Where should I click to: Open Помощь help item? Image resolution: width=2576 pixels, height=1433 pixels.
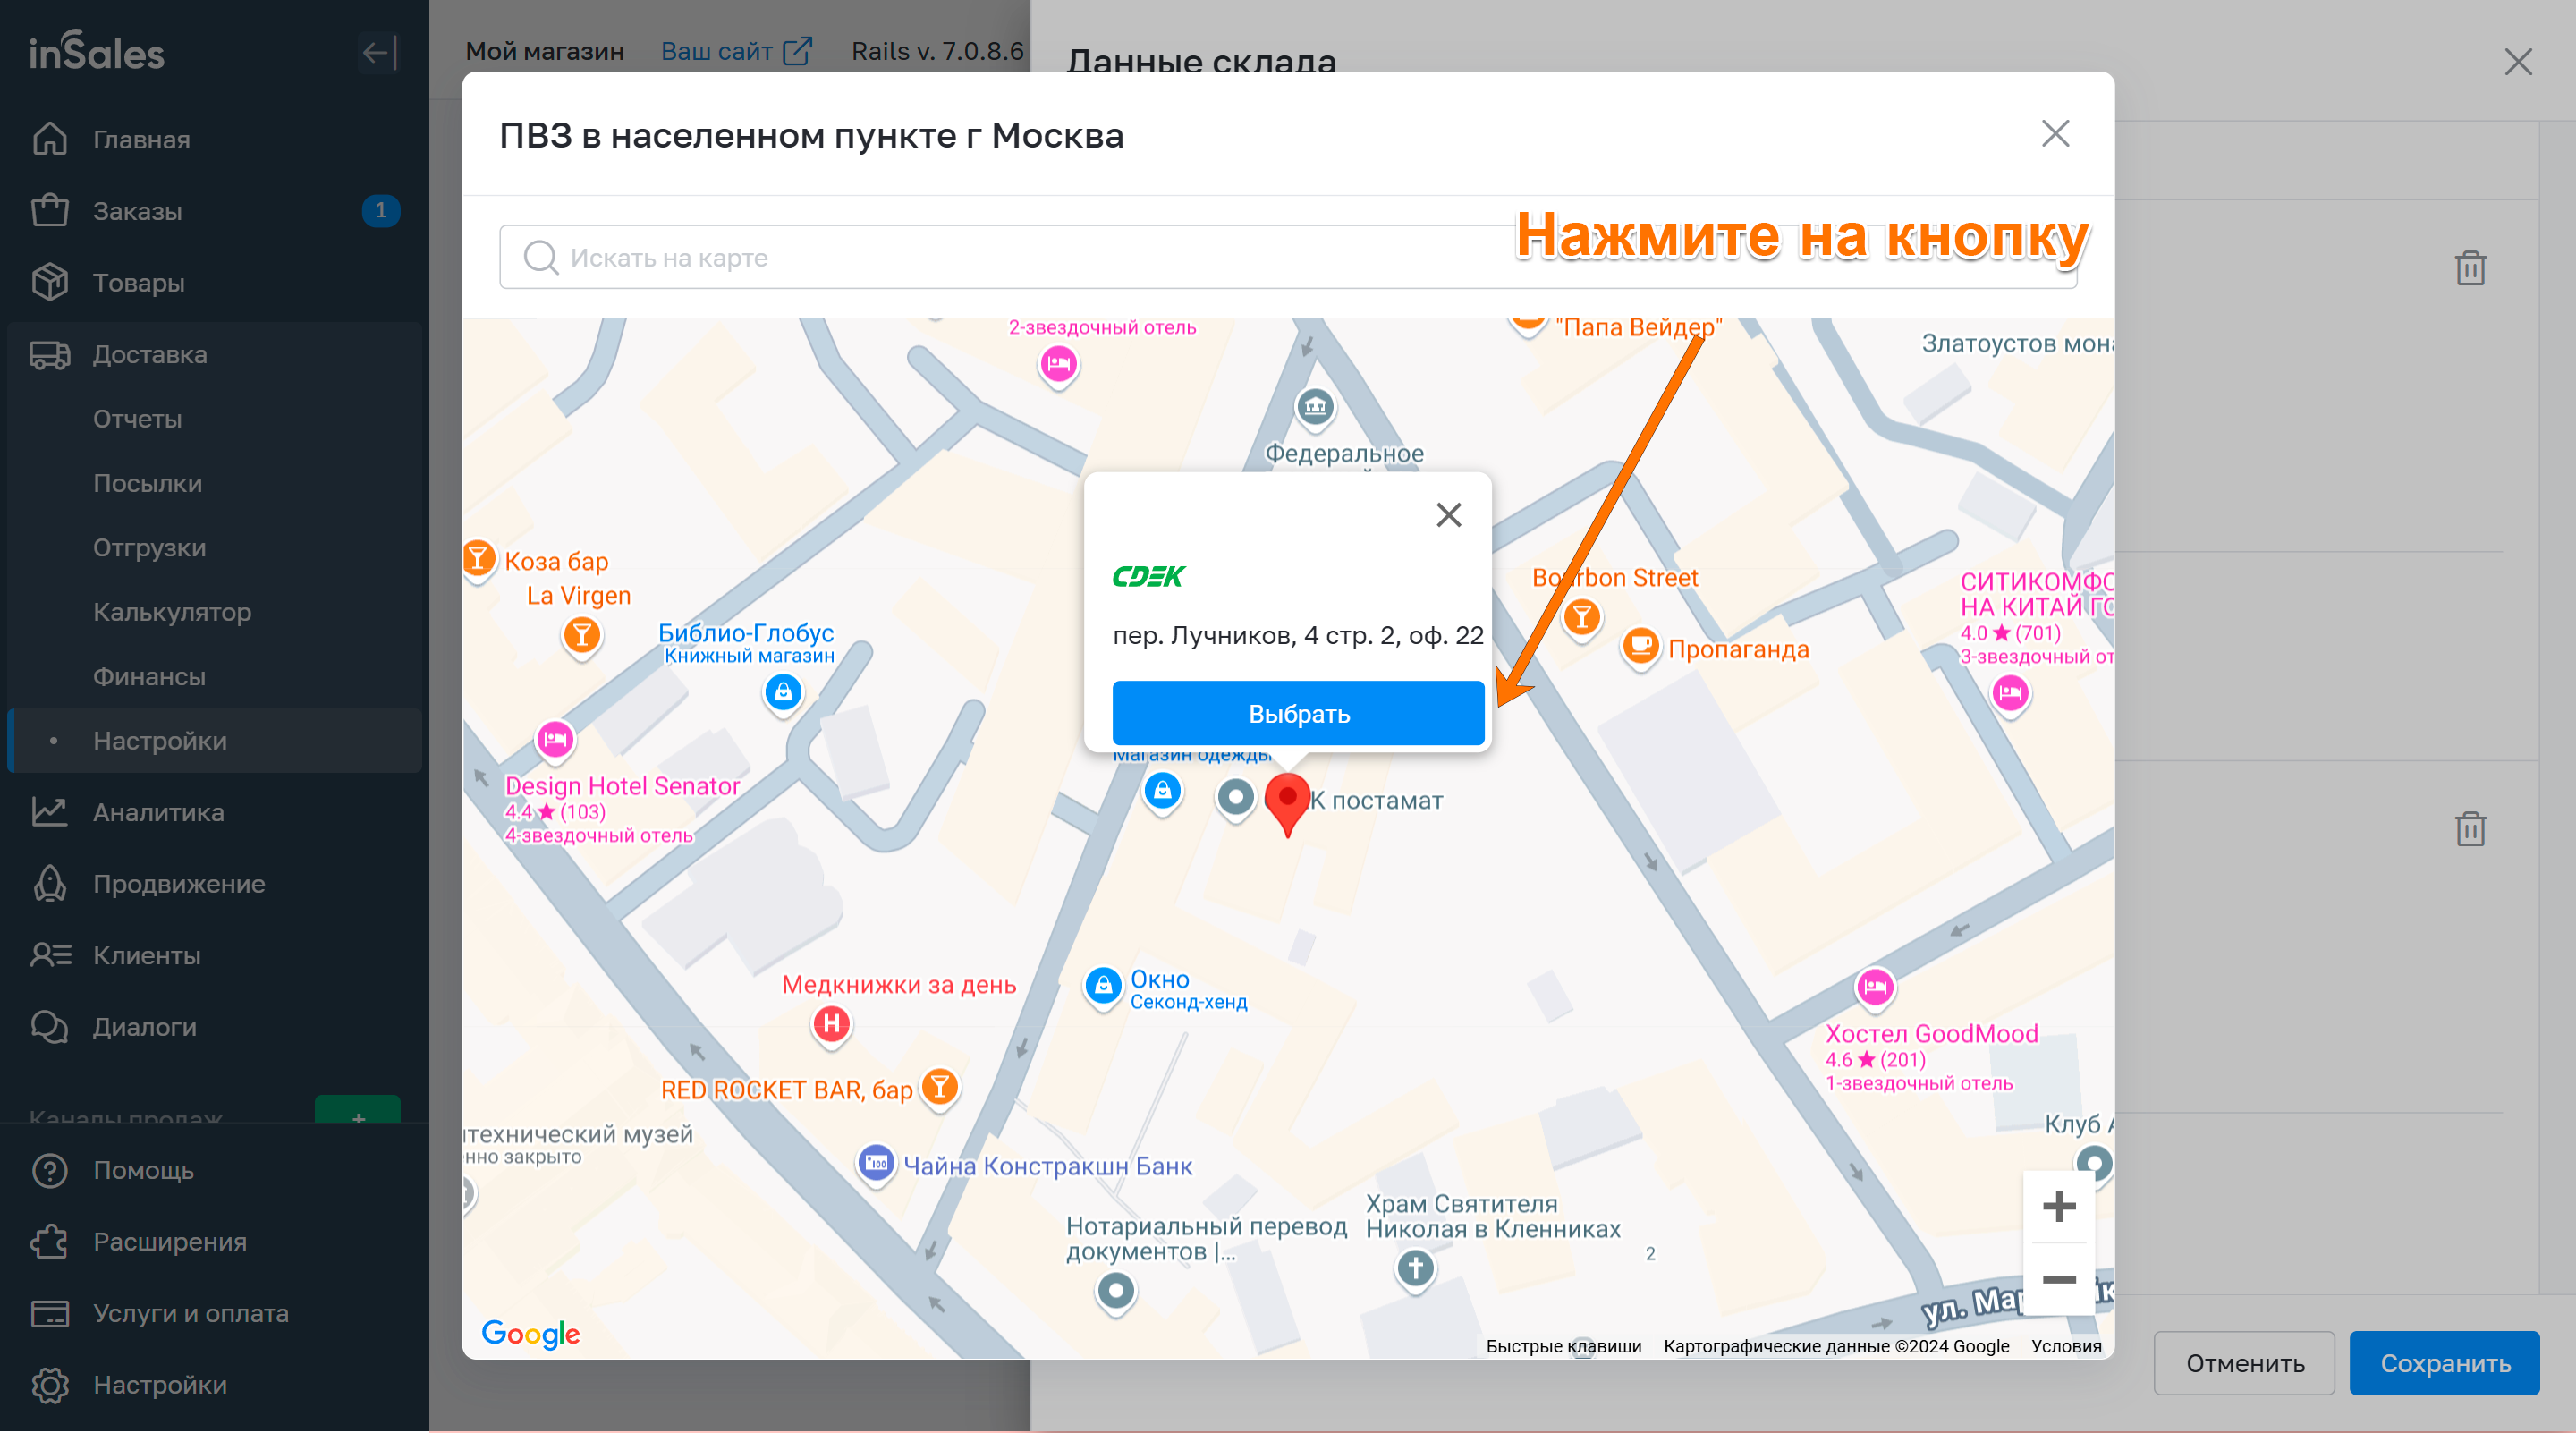tap(143, 1170)
